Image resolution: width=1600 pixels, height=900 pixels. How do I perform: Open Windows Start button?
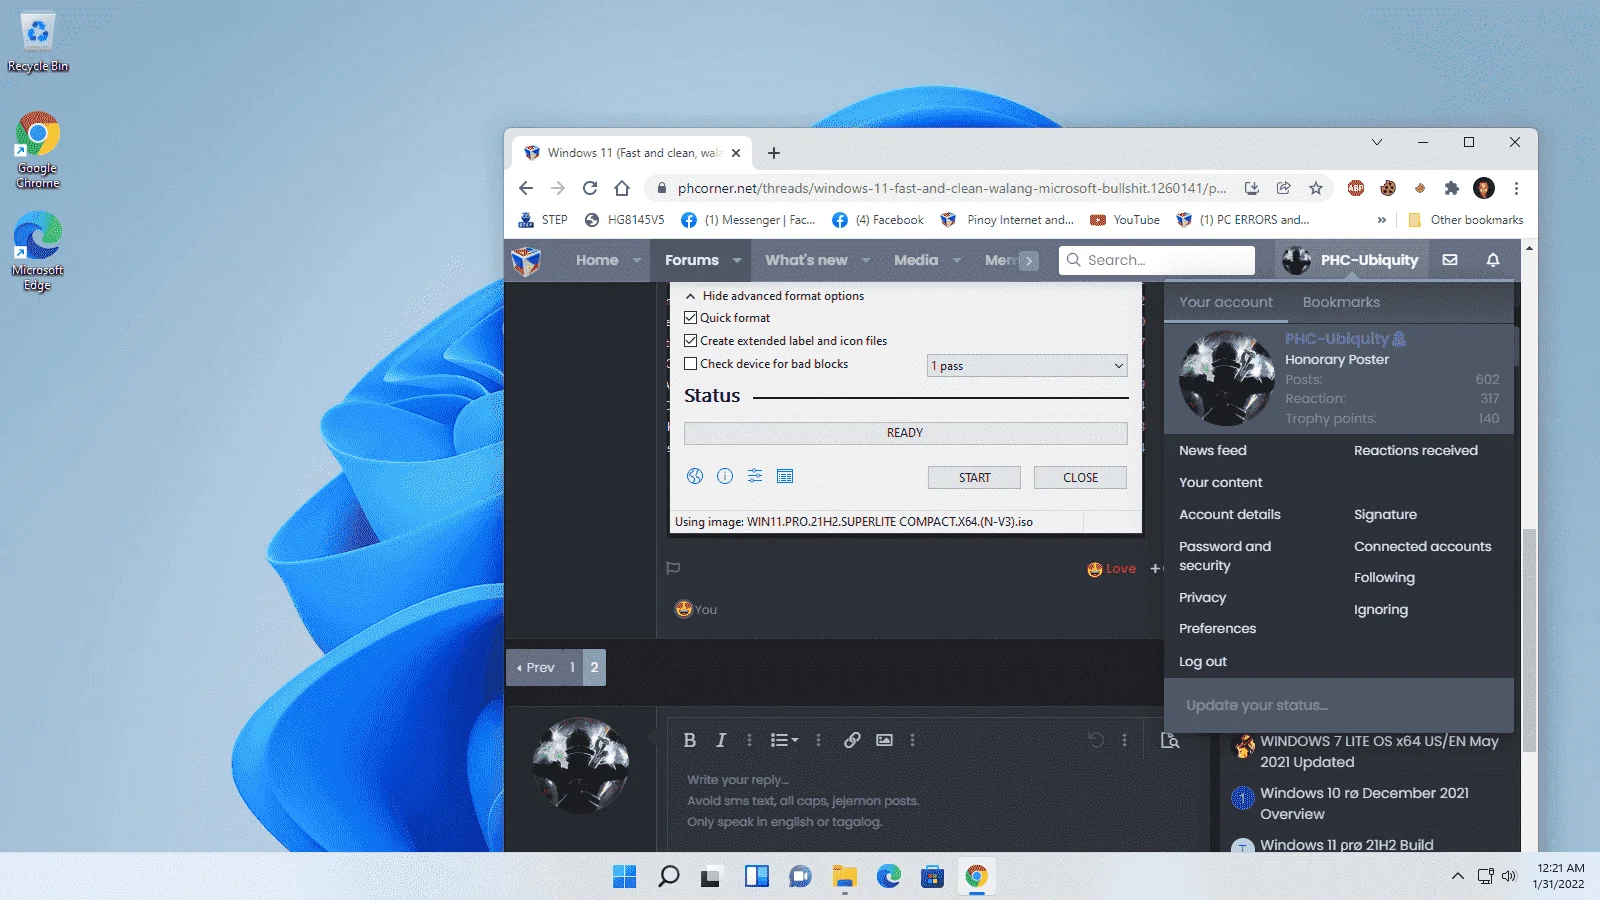click(624, 877)
